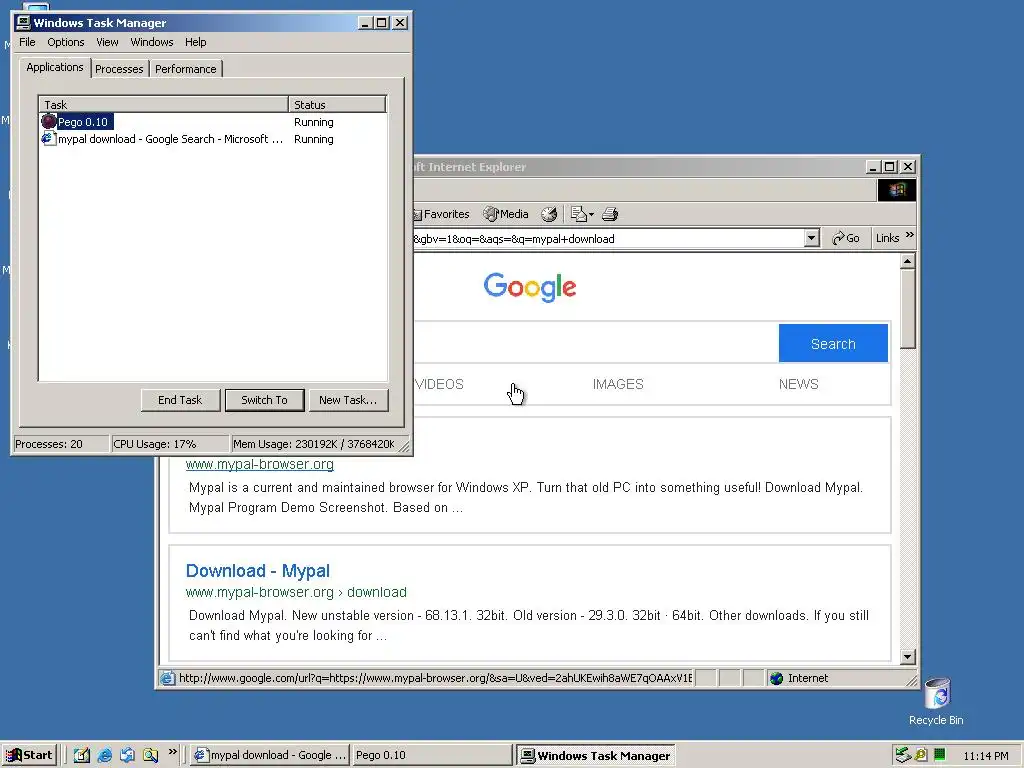Click the blue Search button on Google

pyautogui.click(x=833, y=344)
